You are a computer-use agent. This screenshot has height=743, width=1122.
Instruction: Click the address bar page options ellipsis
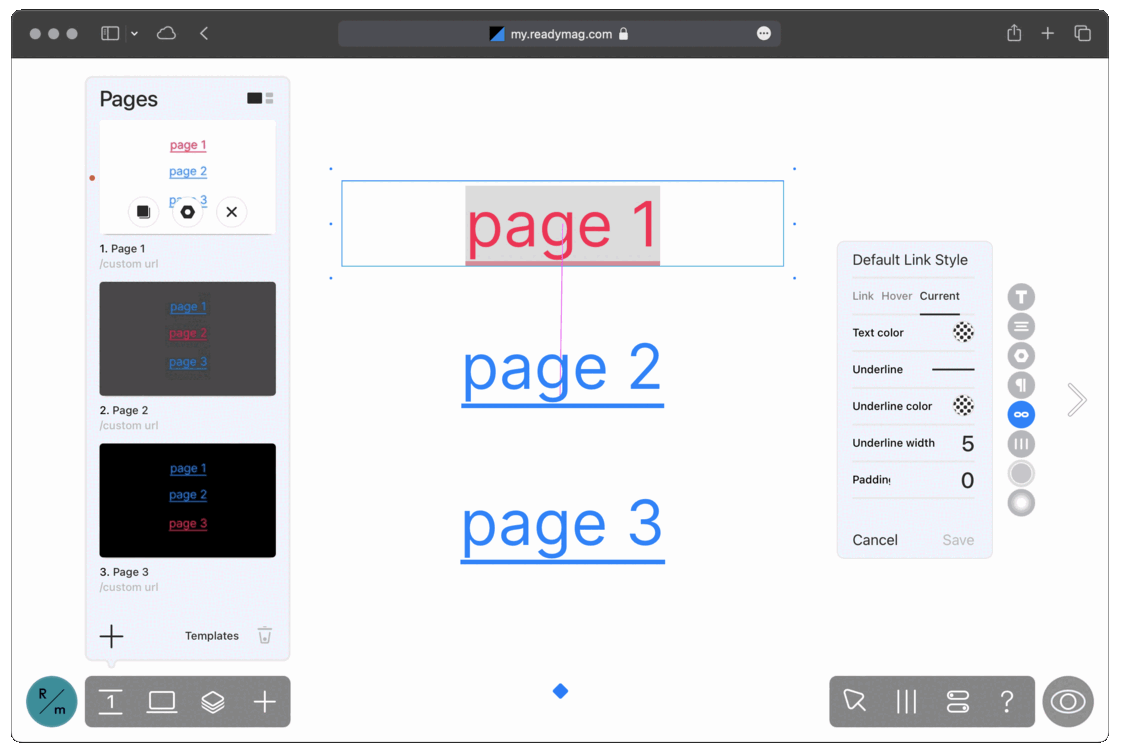[764, 34]
